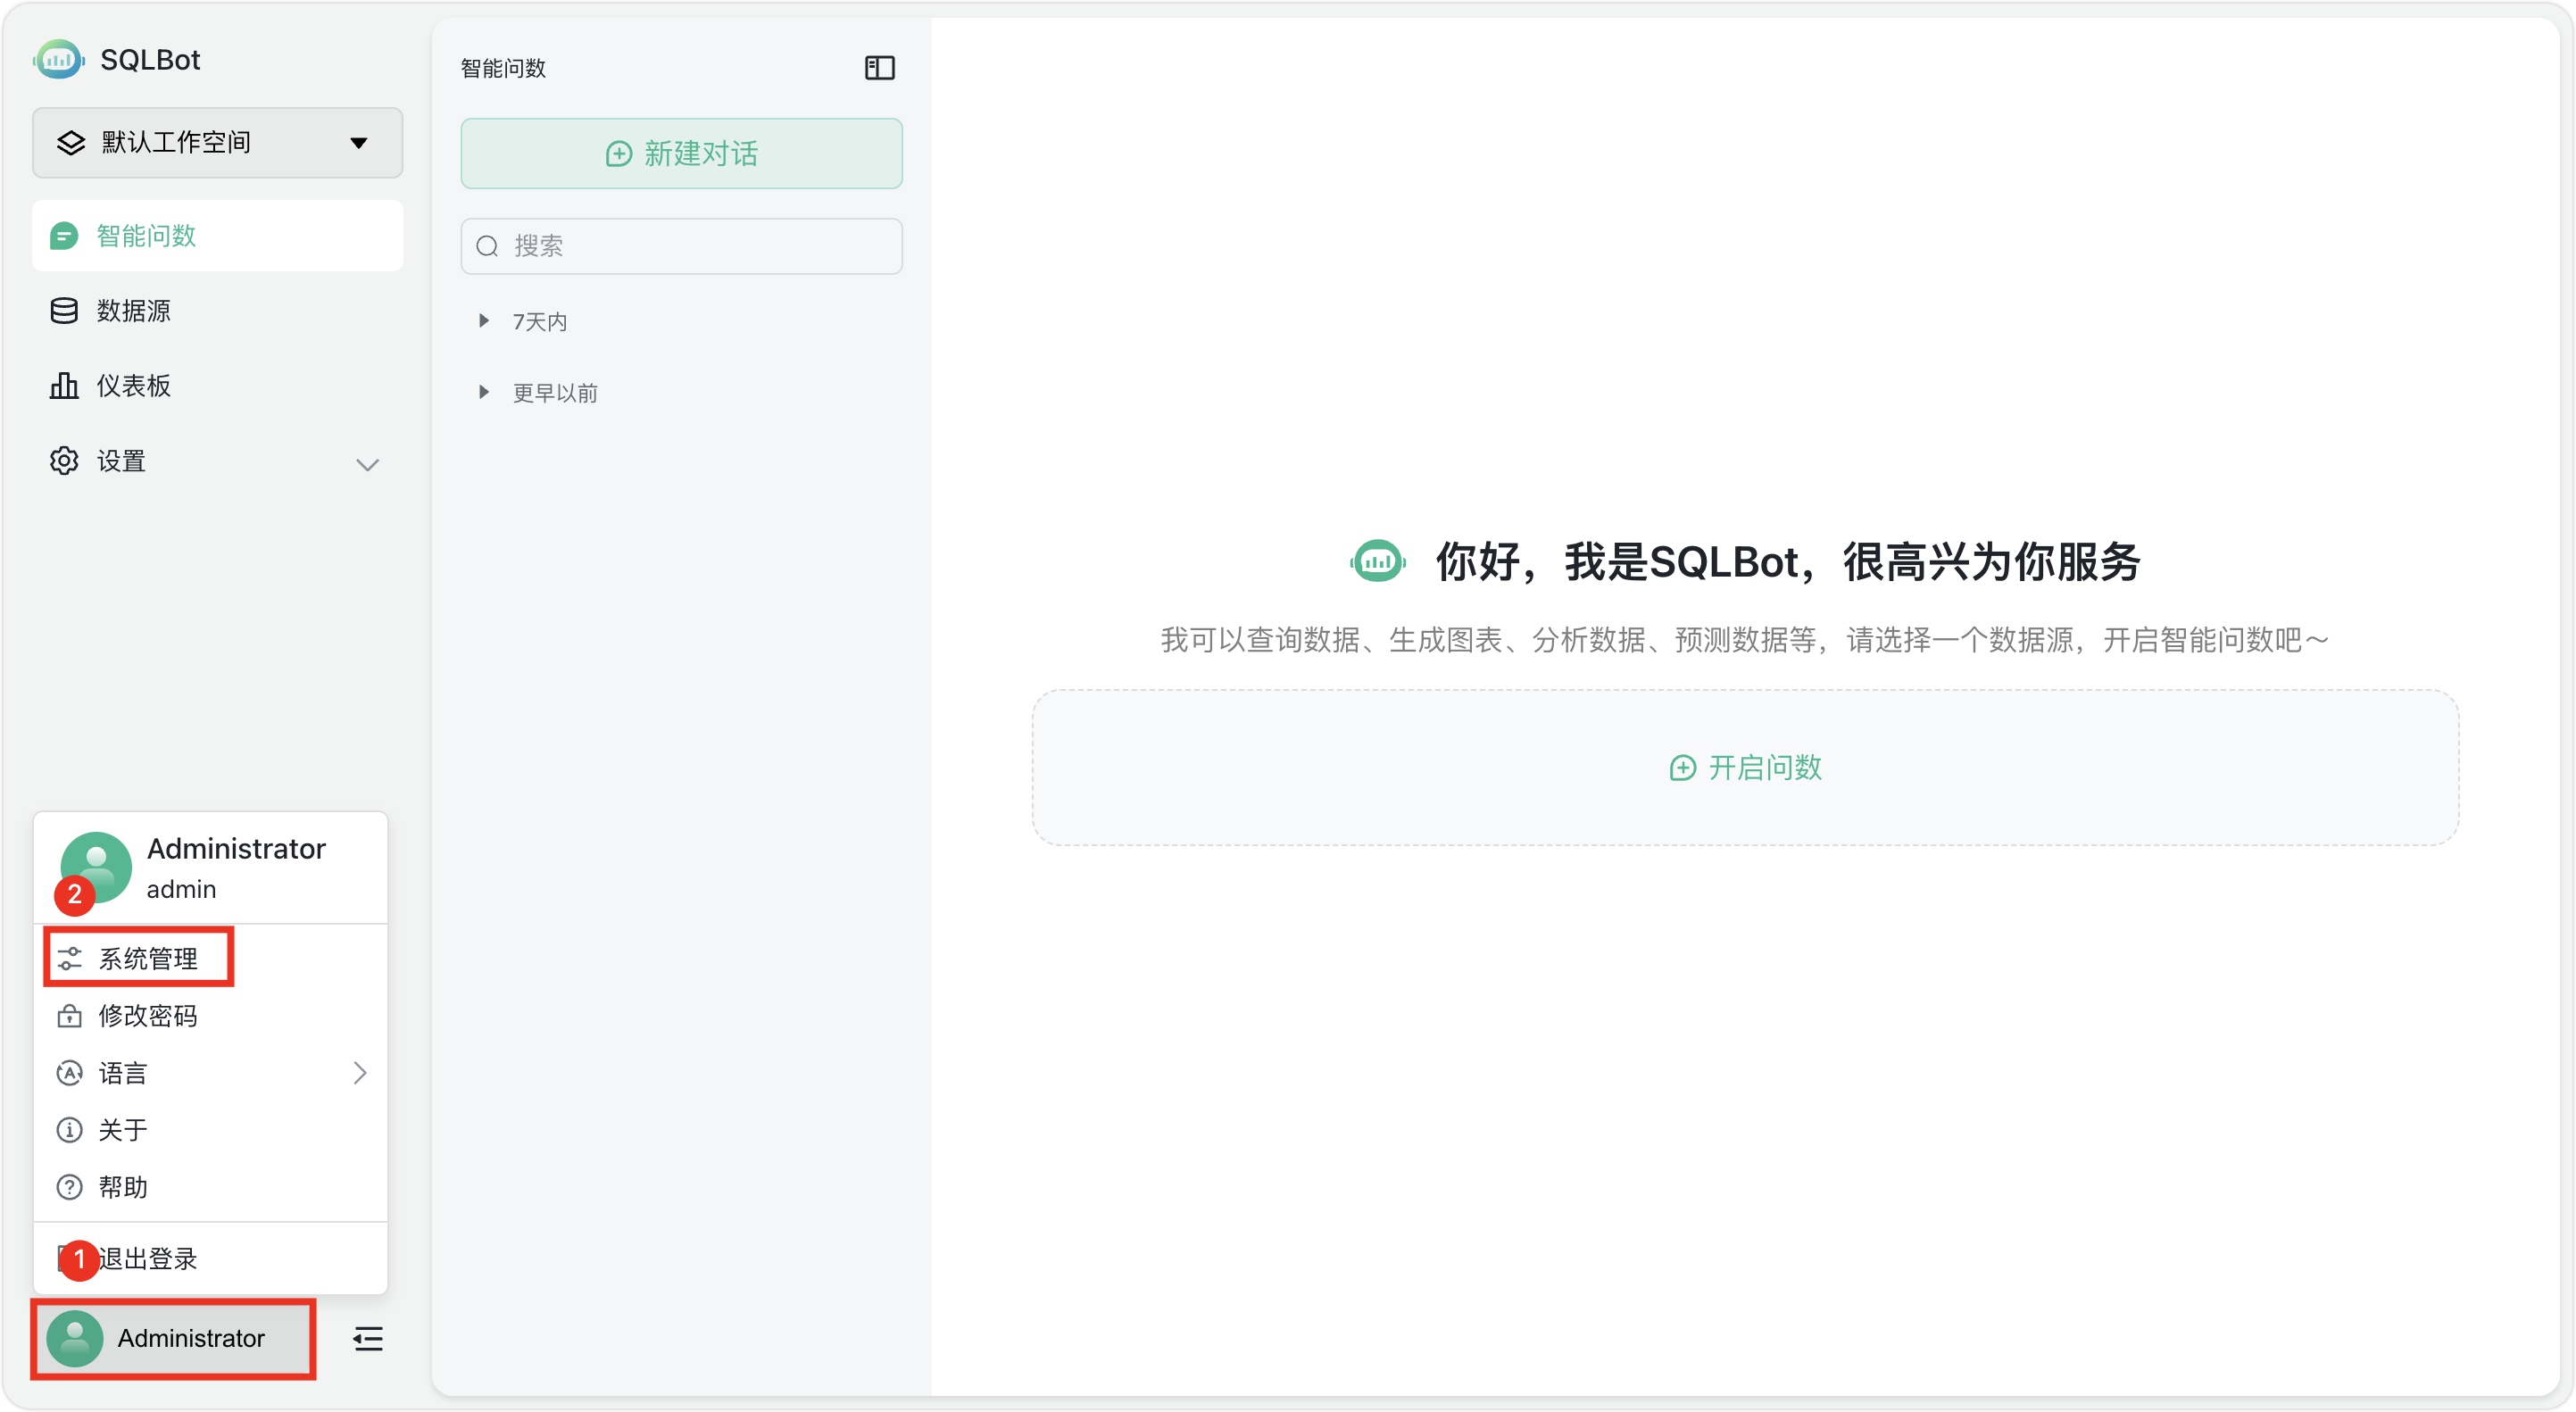Viewport: 2576px width, 1412px height.
Task: Open 数据源 database icon item
Action: (x=64, y=311)
